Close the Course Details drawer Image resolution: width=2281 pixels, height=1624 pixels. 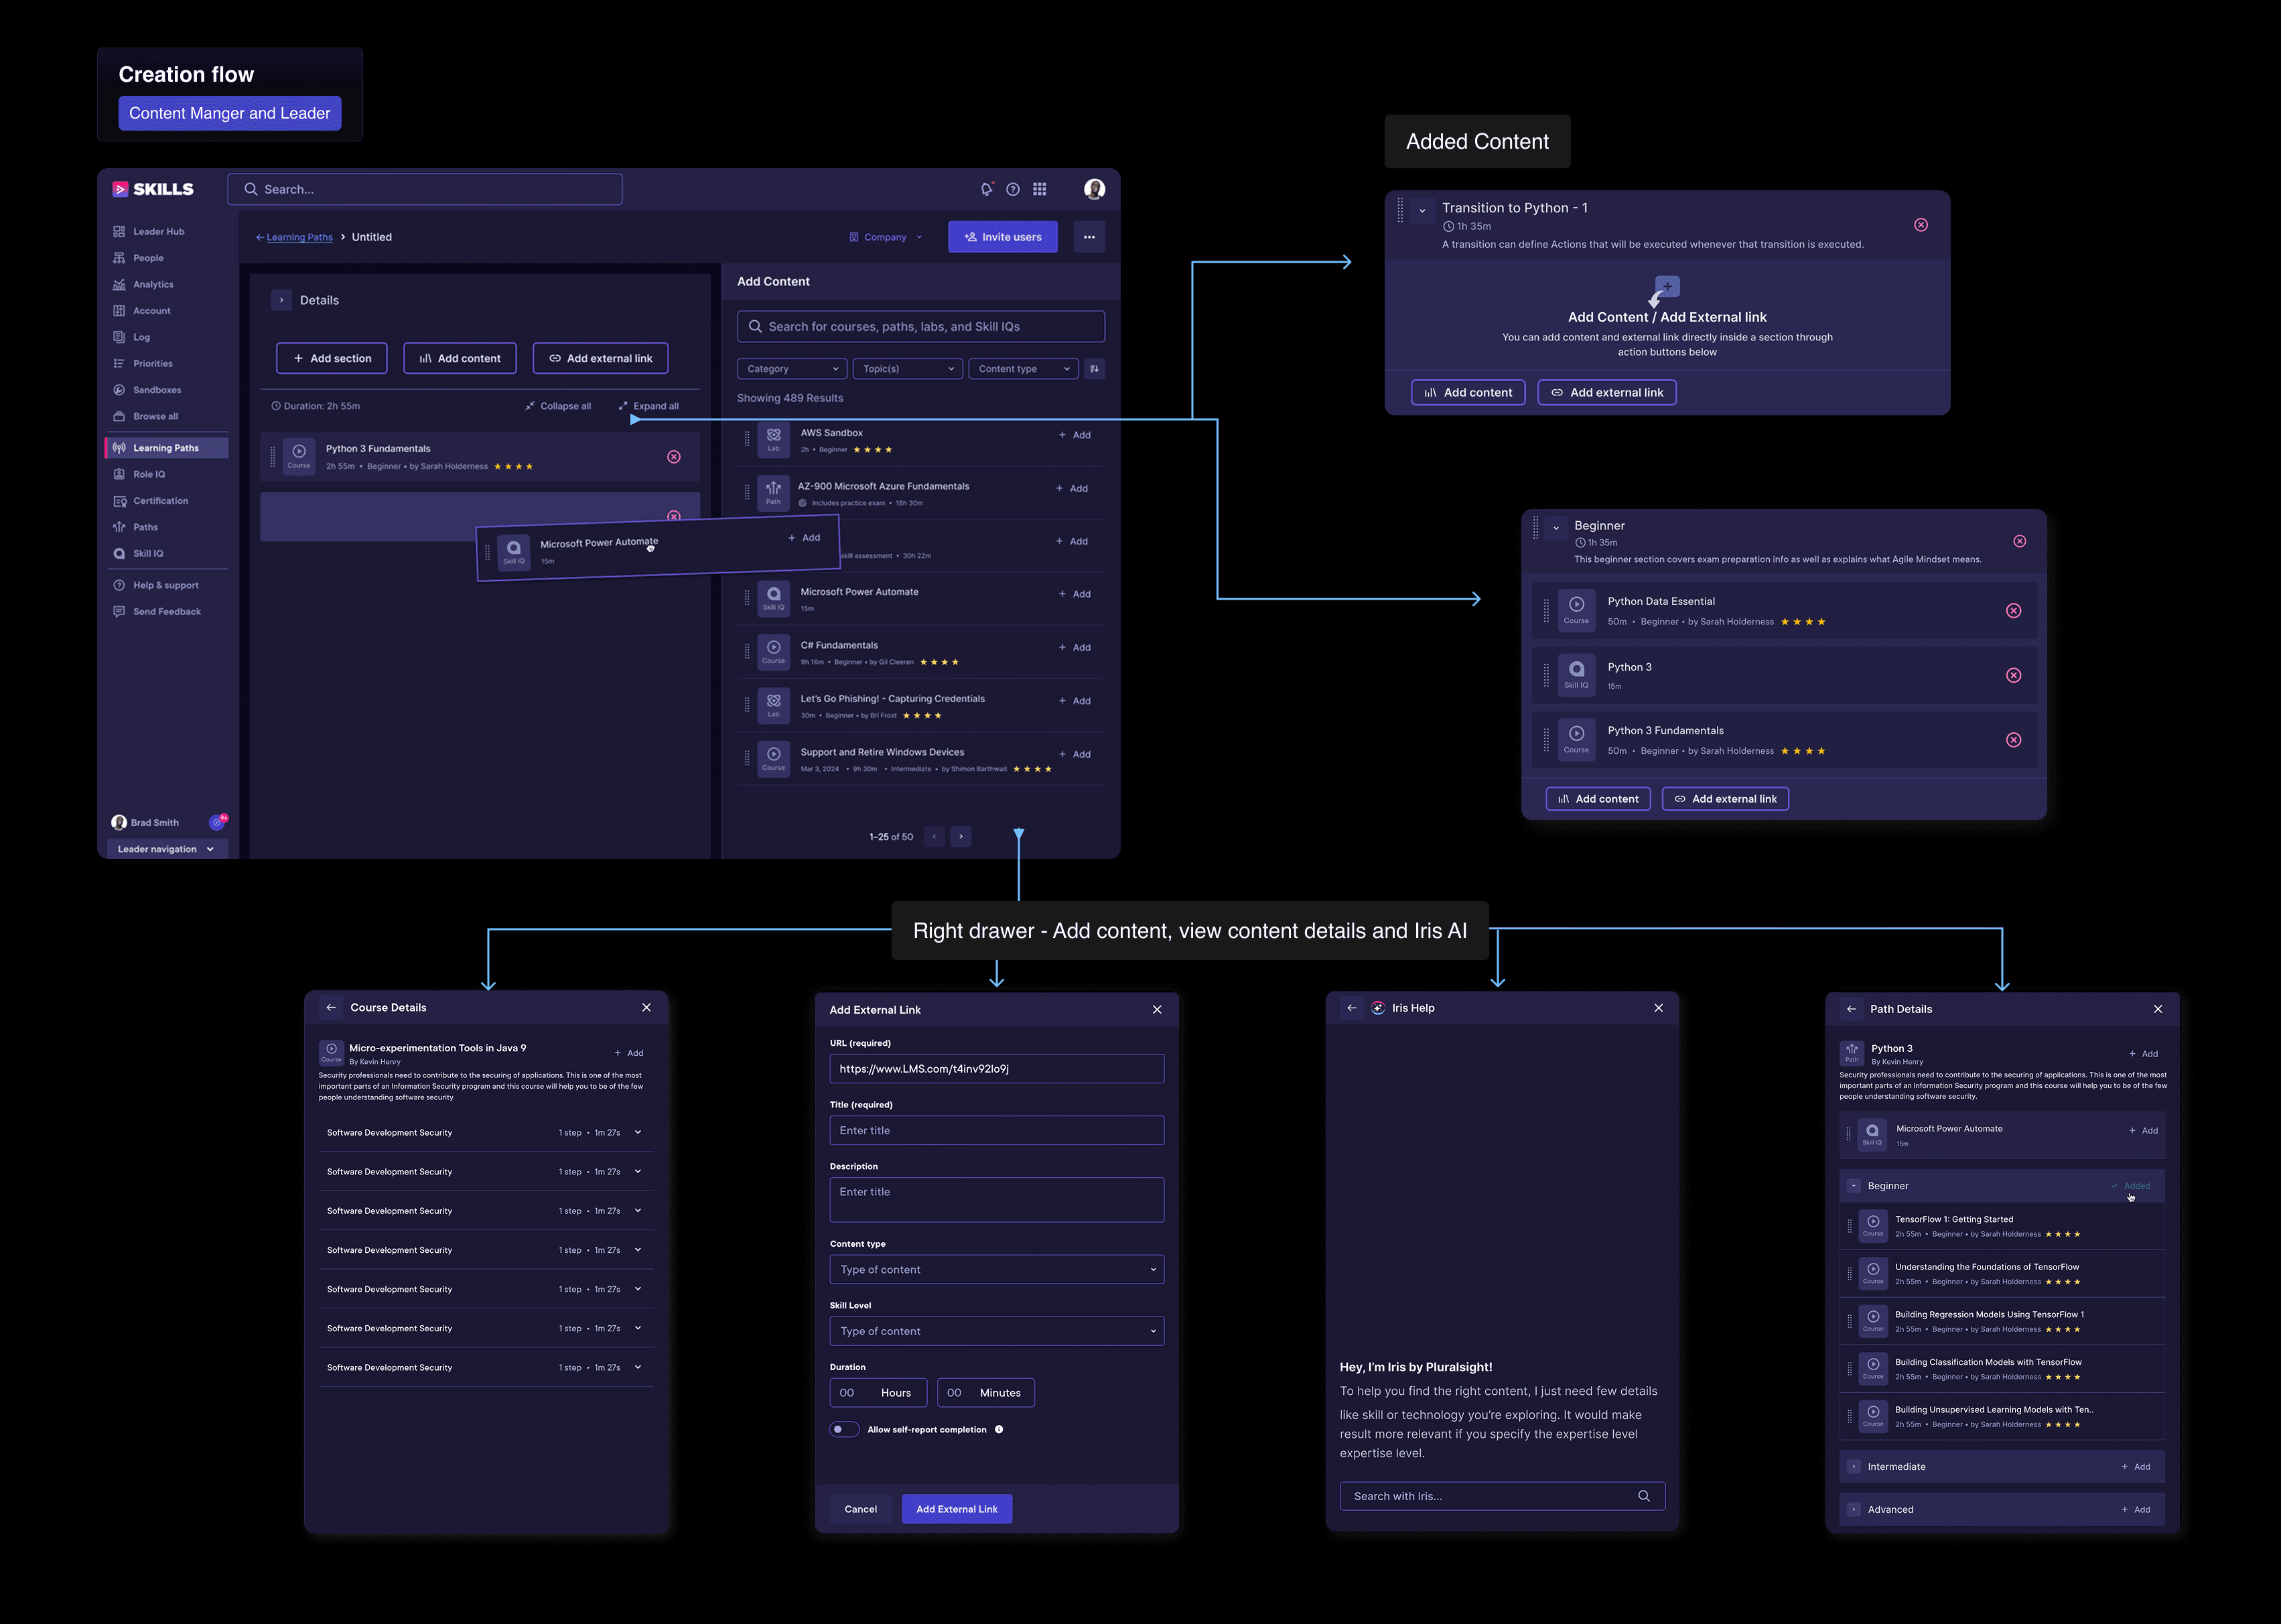point(646,1008)
